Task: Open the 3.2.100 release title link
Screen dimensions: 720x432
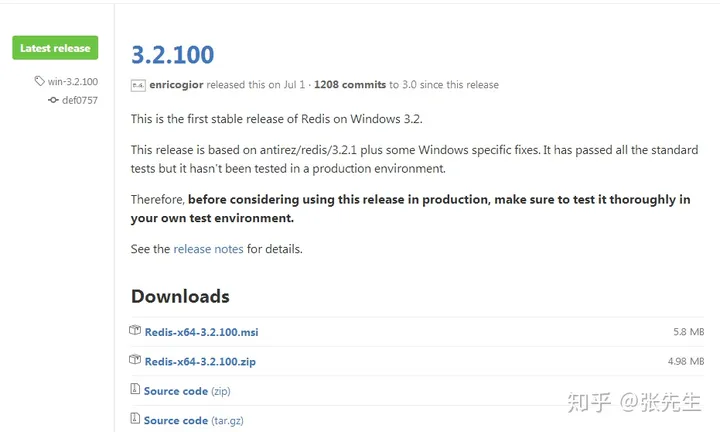Action: (173, 55)
